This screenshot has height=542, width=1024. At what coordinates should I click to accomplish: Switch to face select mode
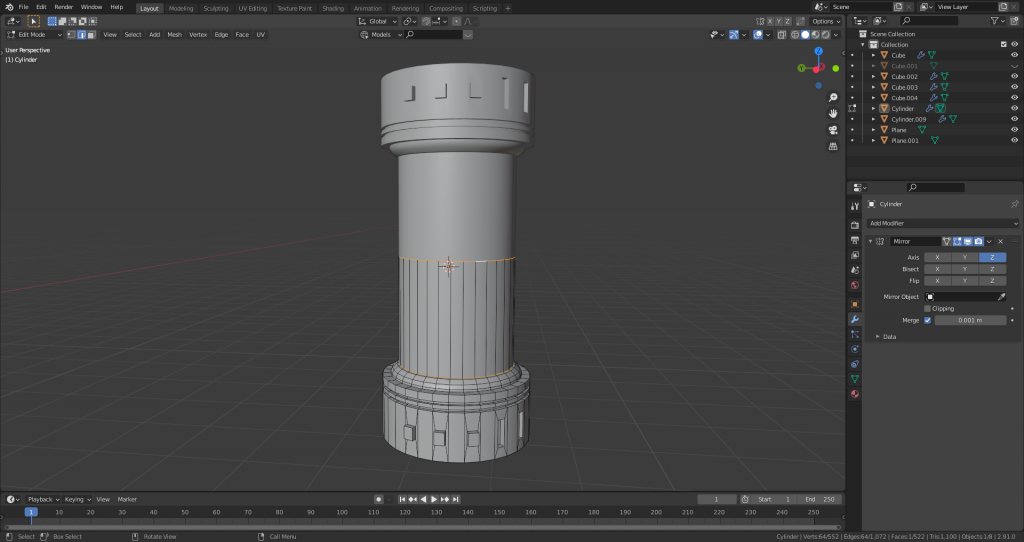(x=91, y=35)
